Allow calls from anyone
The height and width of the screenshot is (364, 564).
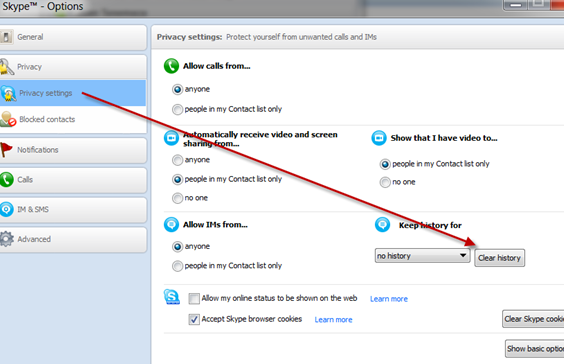[177, 89]
